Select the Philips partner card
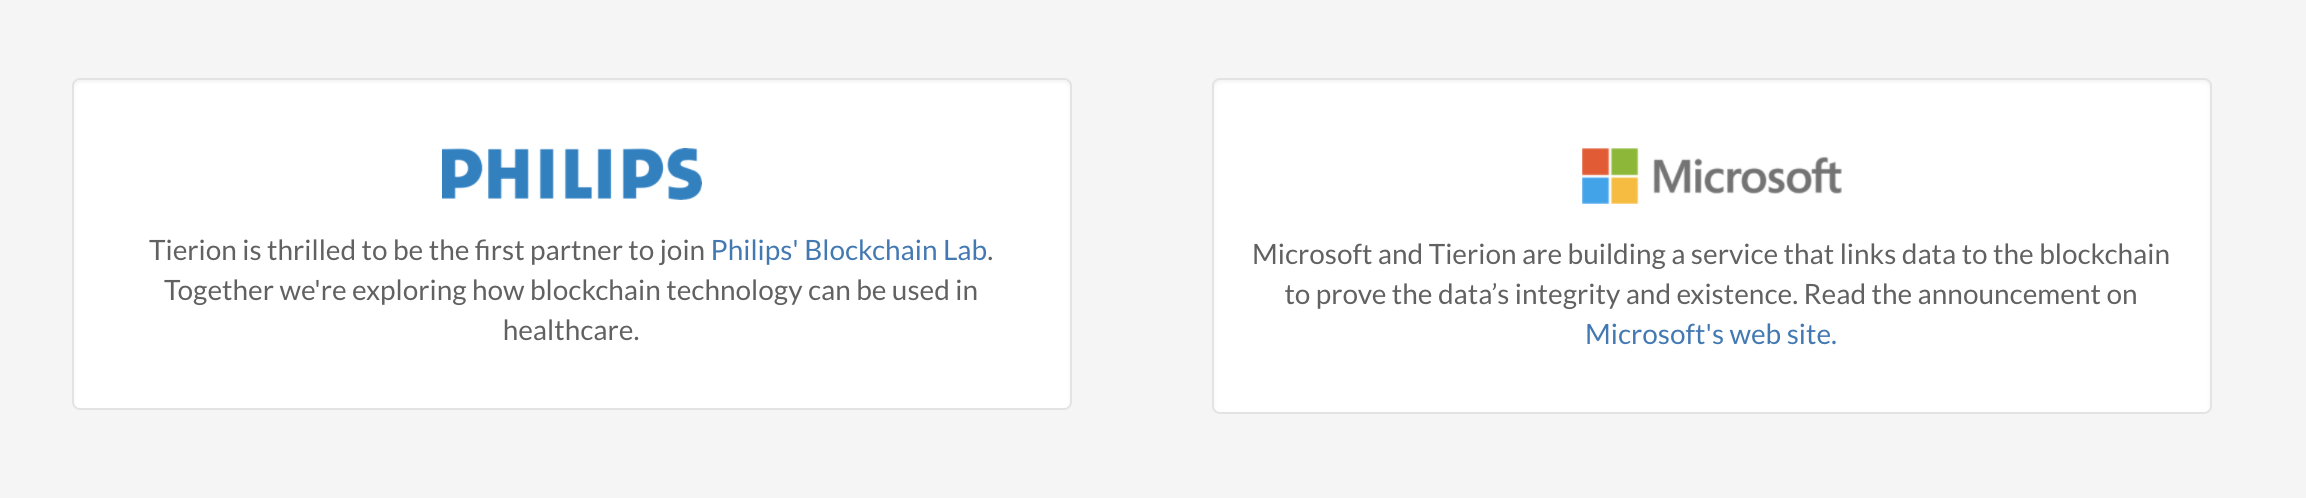Viewport: 2306px width, 498px height. point(572,244)
